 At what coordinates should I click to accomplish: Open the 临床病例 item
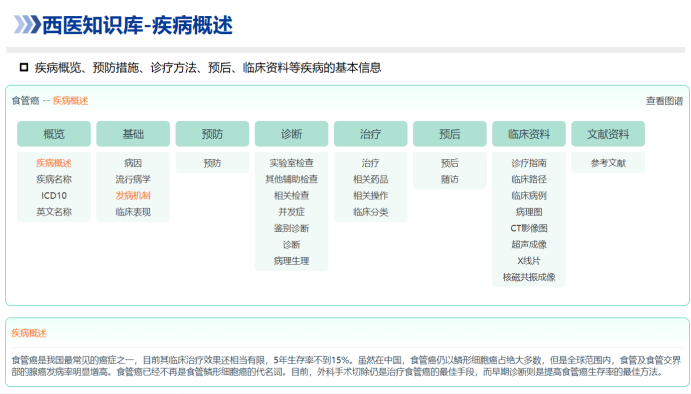coord(529,196)
